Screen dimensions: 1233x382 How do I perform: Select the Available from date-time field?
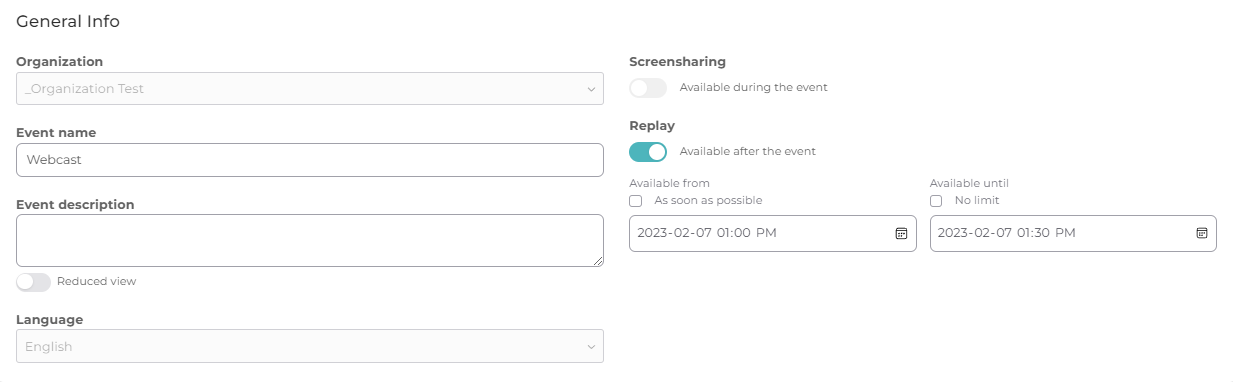[773, 233]
